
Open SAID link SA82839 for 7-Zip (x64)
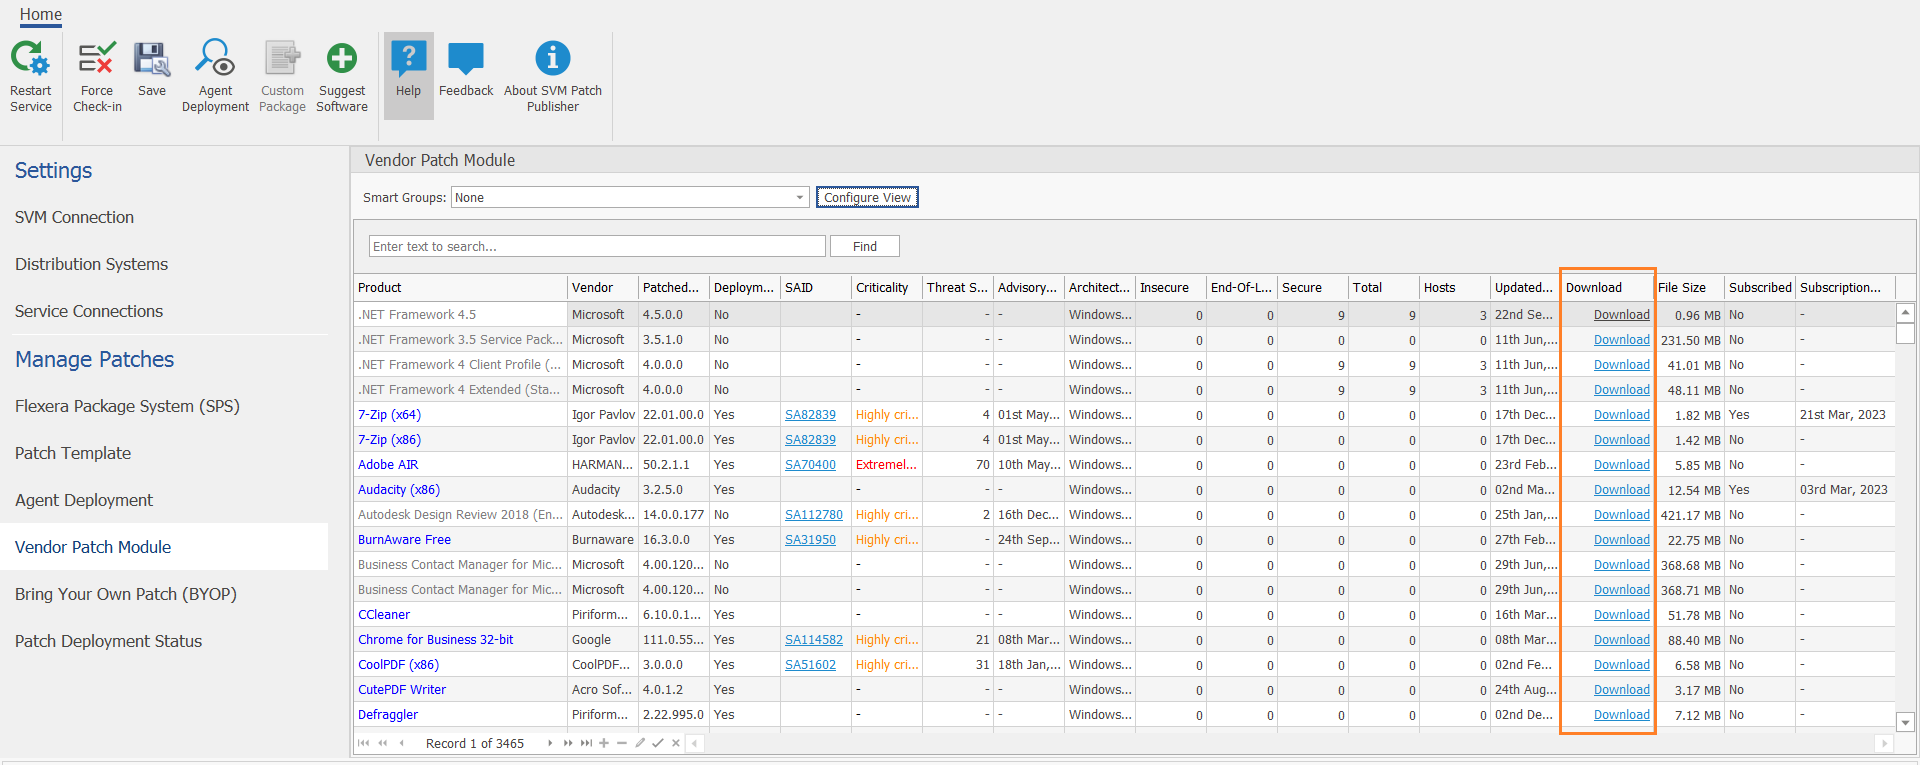tap(810, 414)
